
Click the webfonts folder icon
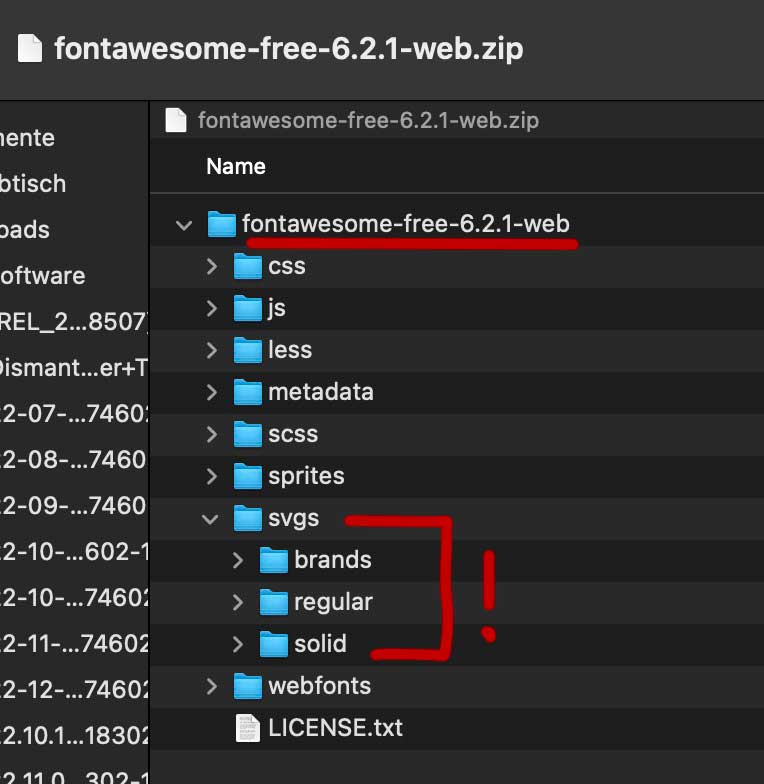pyautogui.click(x=248, y=686)
